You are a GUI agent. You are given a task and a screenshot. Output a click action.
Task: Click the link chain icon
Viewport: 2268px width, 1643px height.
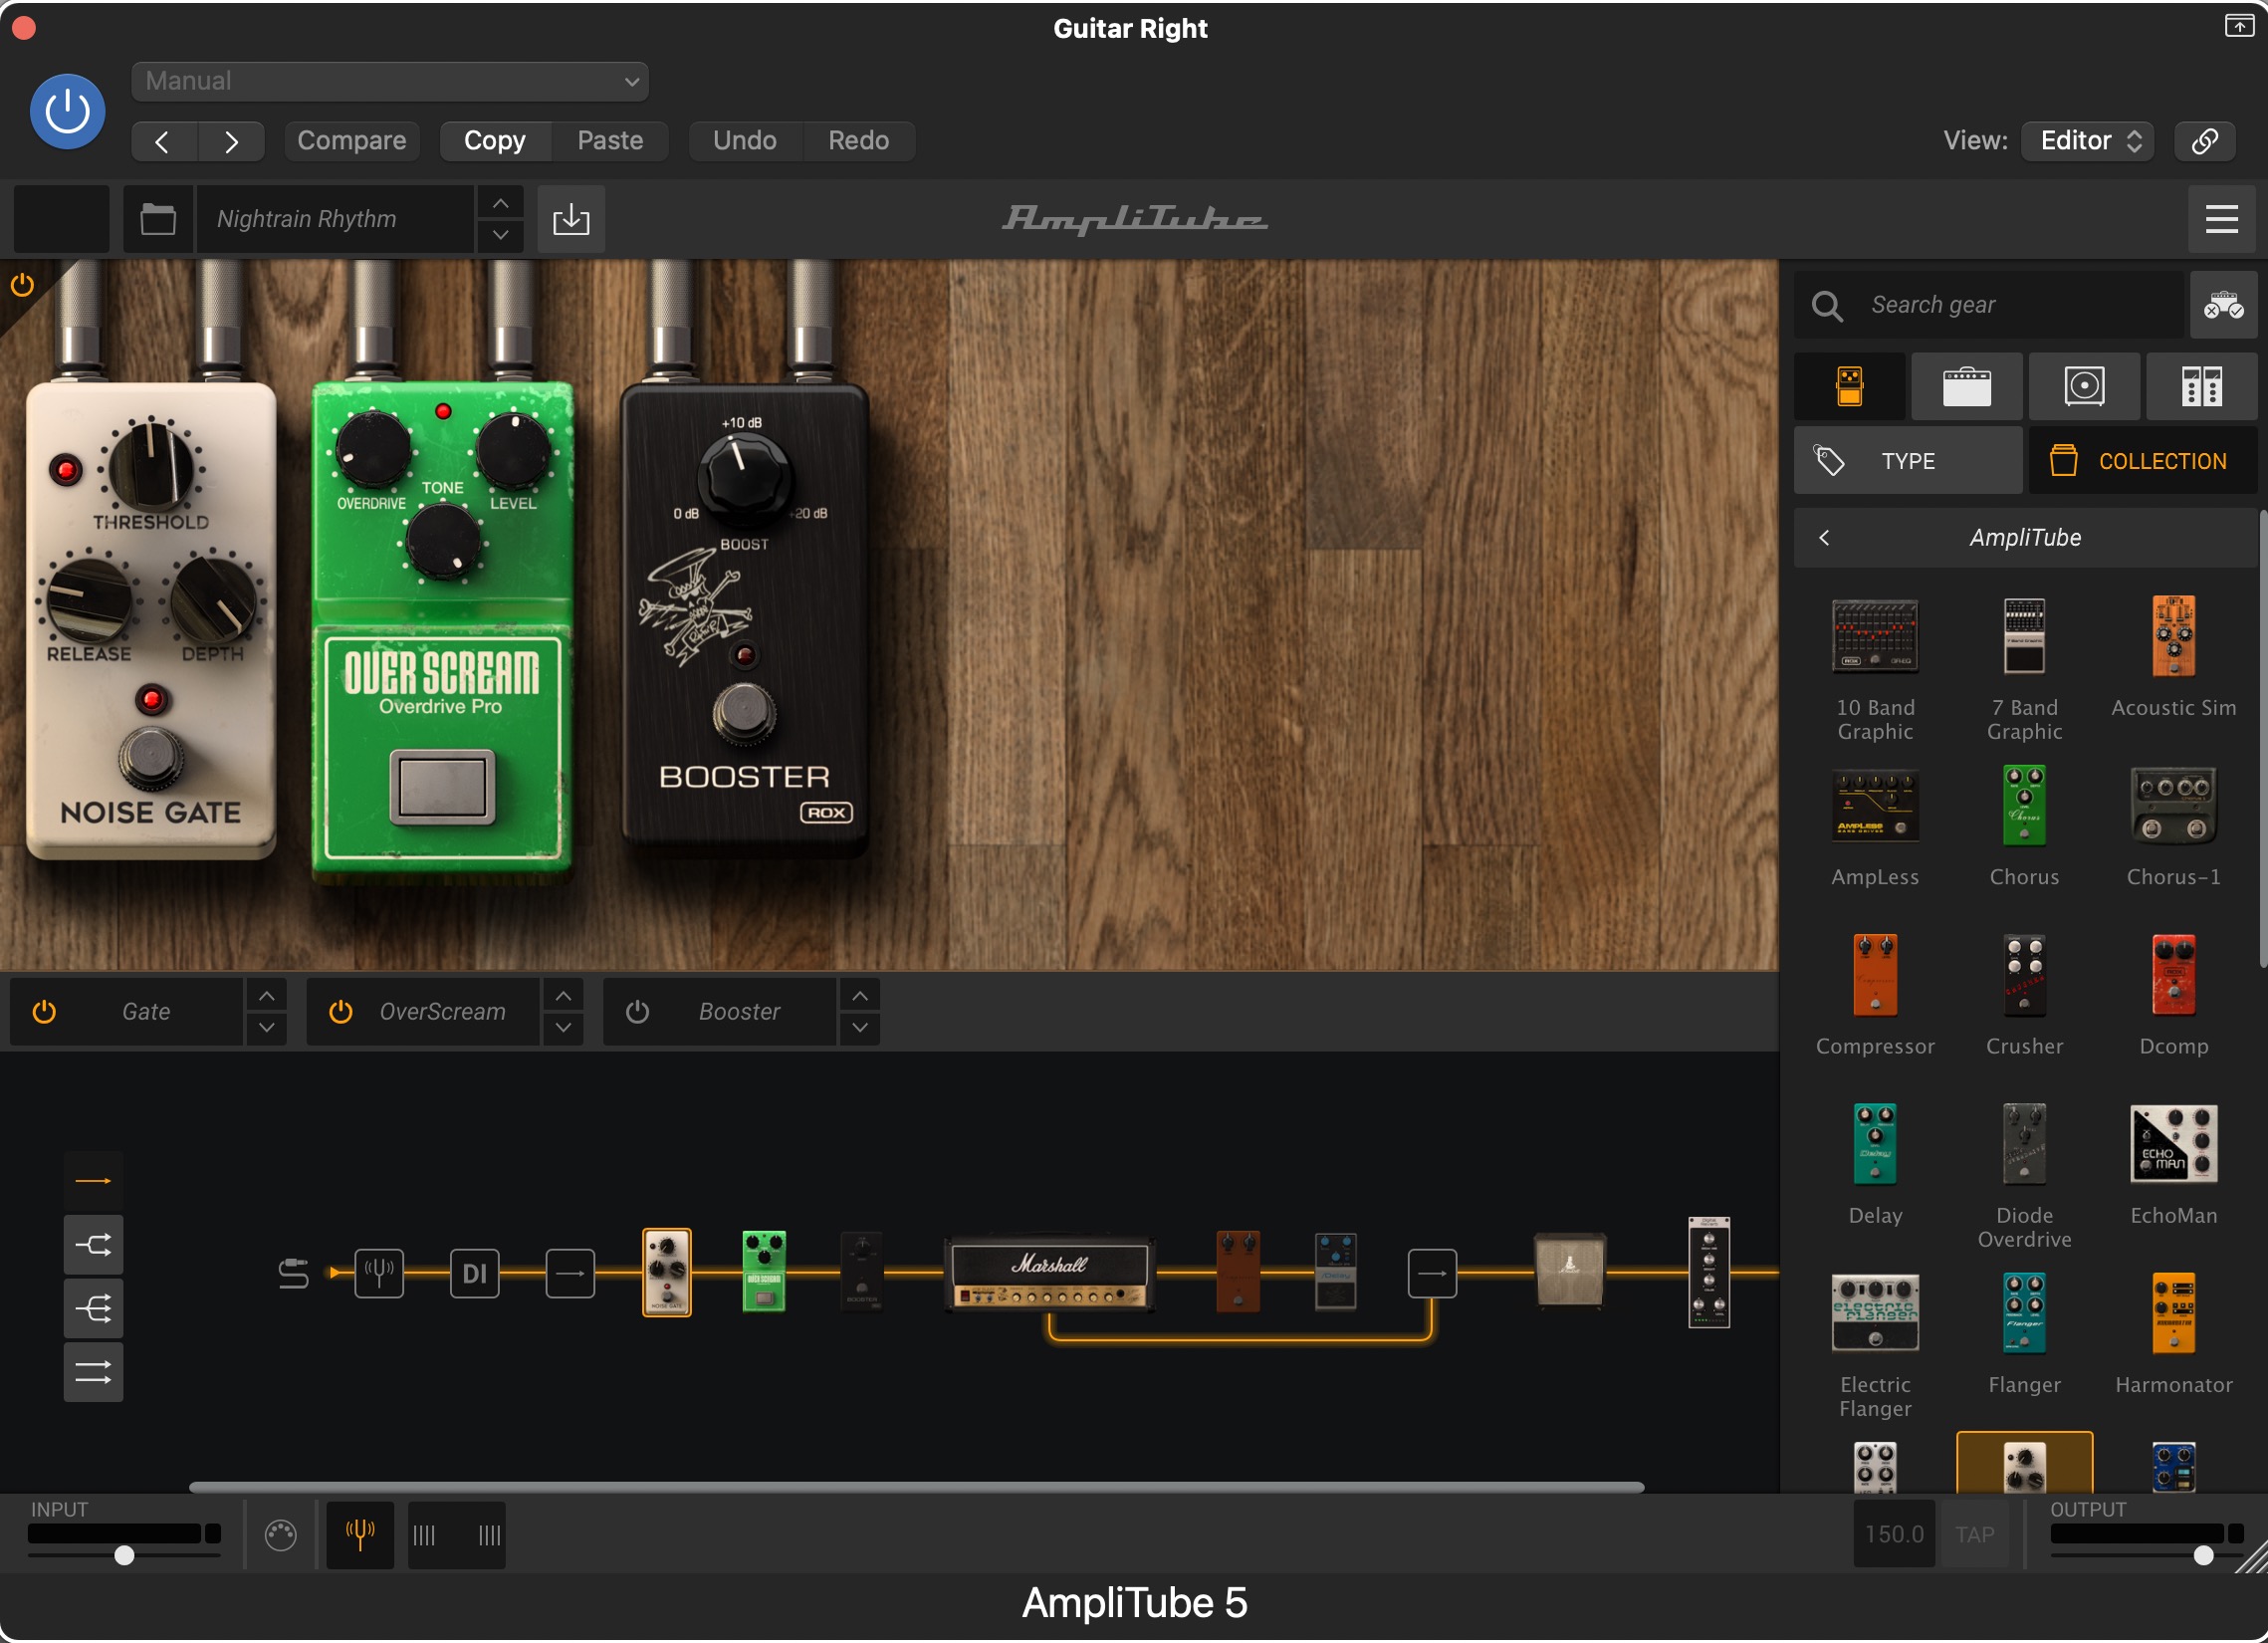(x=2205, y=140)
